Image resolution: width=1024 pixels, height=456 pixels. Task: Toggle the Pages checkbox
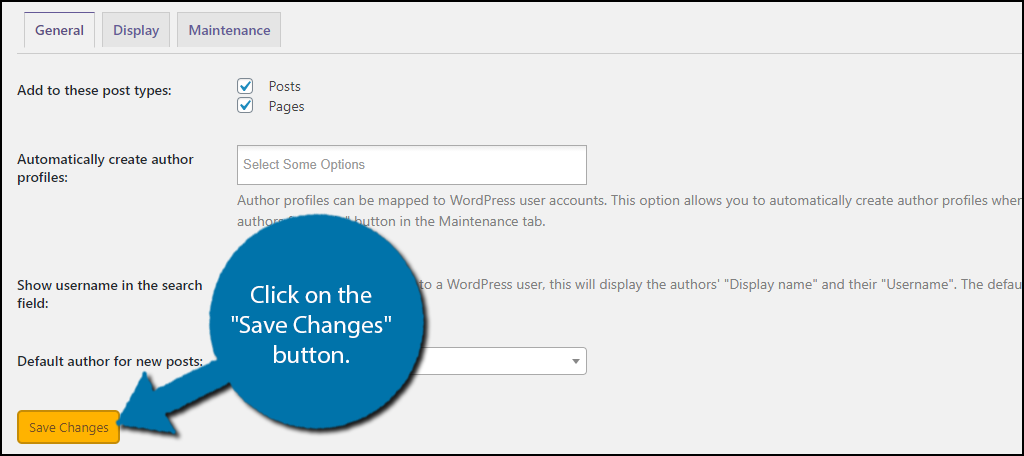pyautogui.click(x=245, y=106)
